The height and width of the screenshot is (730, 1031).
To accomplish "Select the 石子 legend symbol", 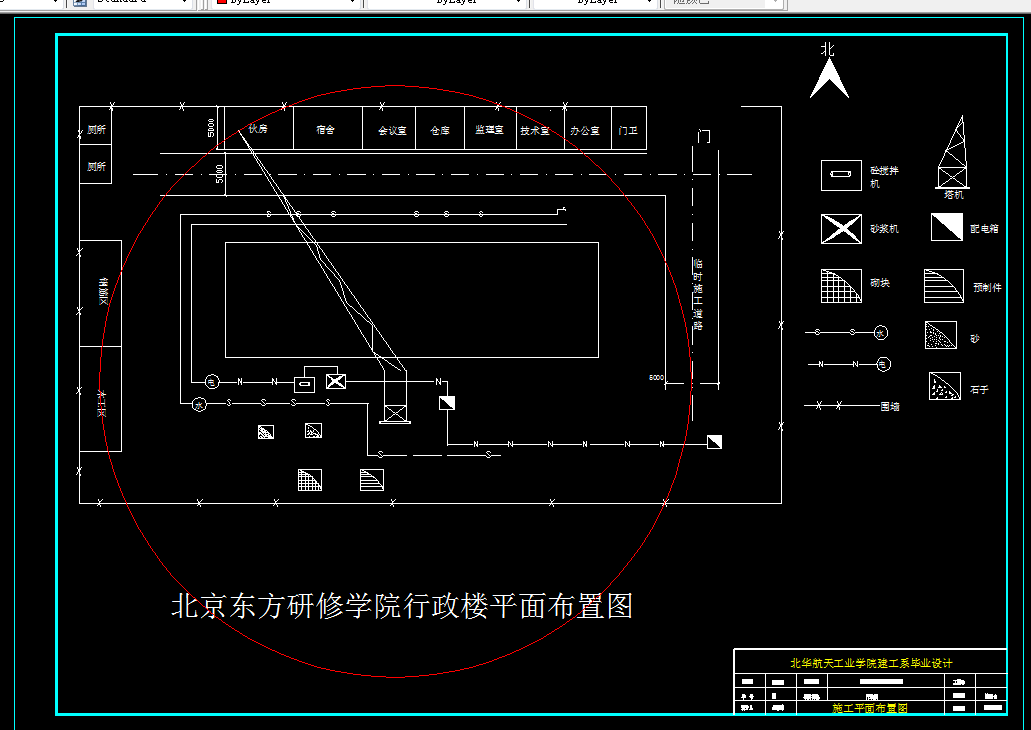I will 945,386.
